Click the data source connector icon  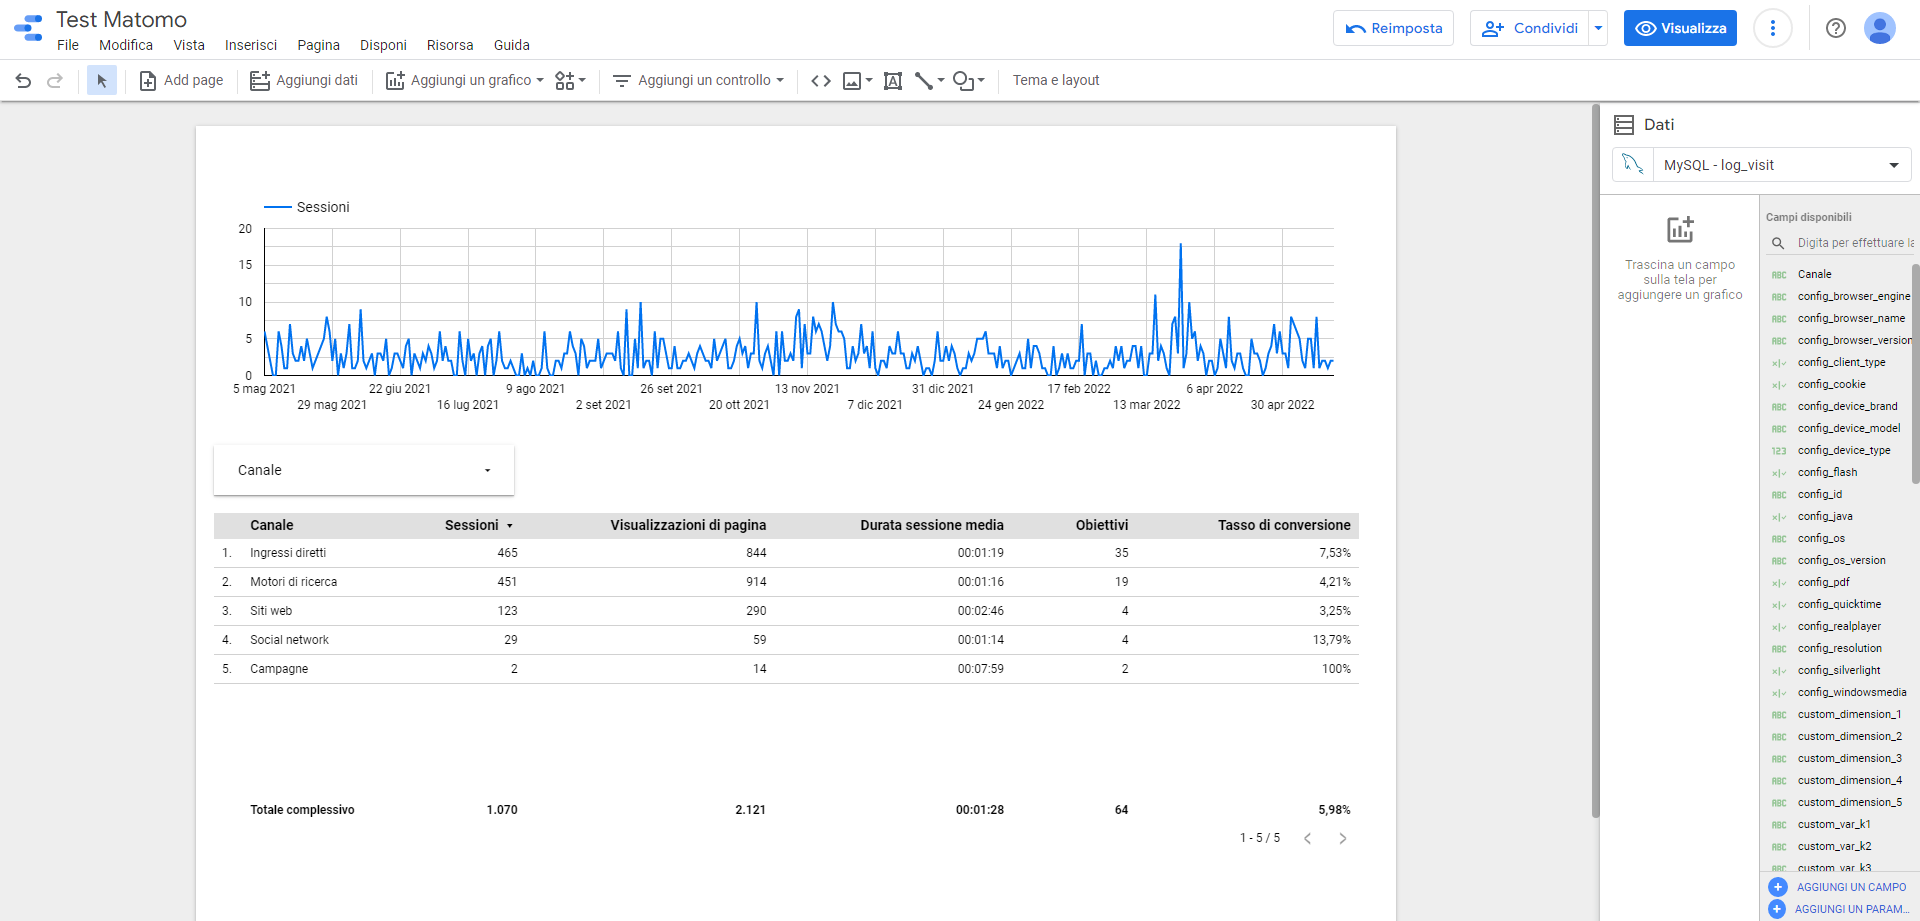coord(1633,164)
